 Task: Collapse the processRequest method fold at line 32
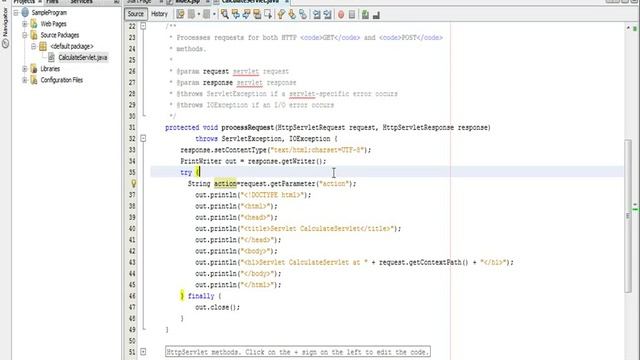(x=143, y=139)
